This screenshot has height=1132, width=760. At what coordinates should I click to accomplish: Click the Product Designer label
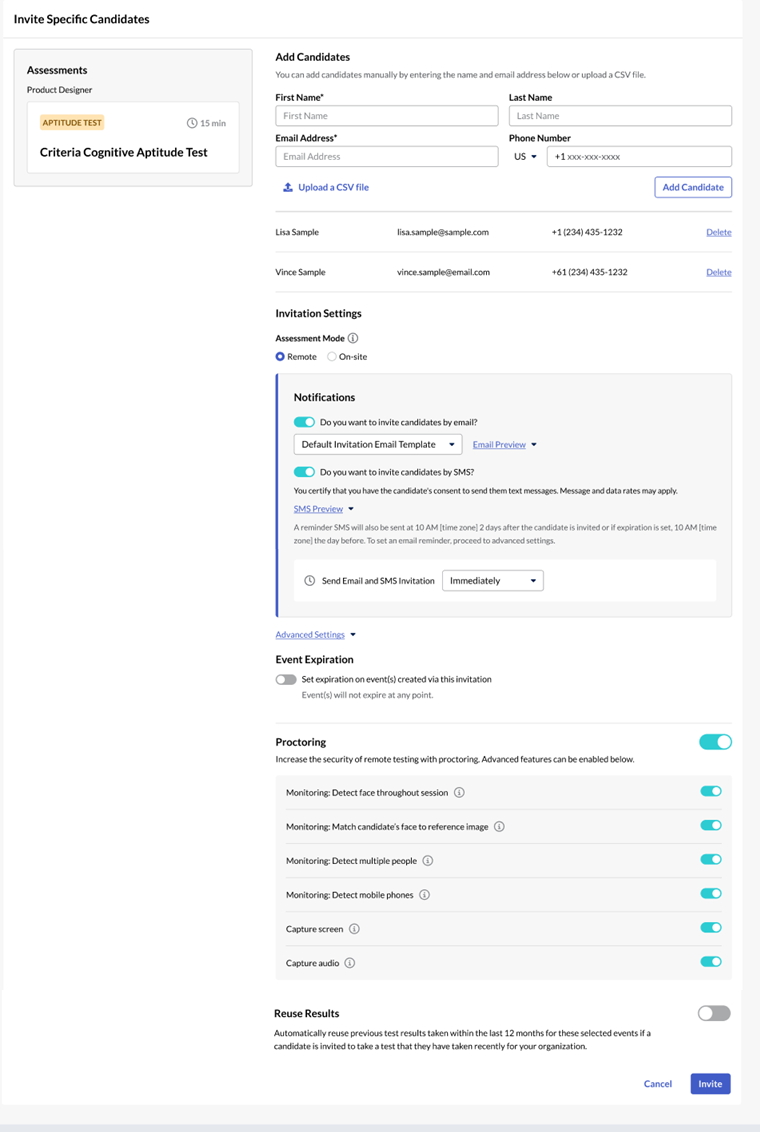[x=59, y=90]
